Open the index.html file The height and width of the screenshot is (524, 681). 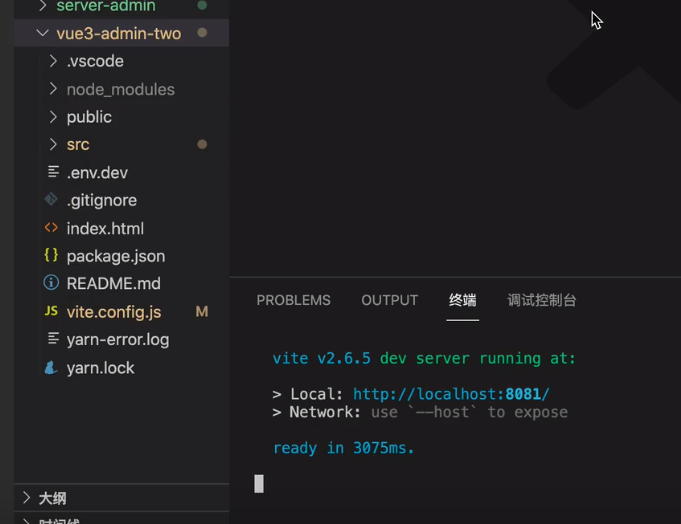click(x=105, y=228)
